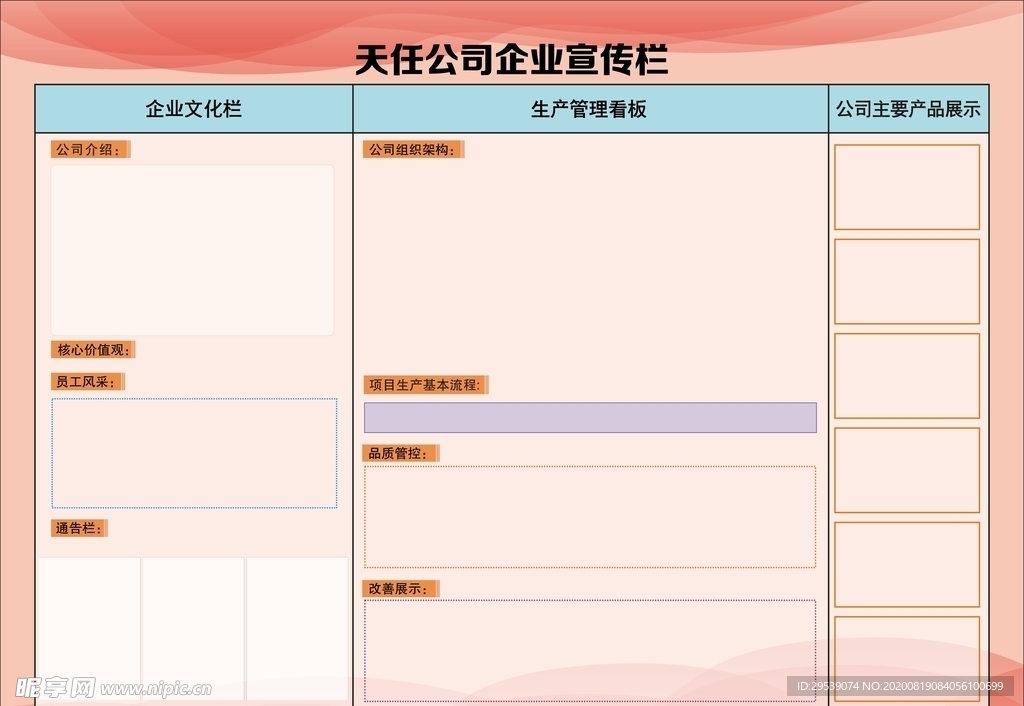The height and width of the screenshot is (706, 1024).
Task: Select the white box under 公司介绍
Action: coord(193,250)
